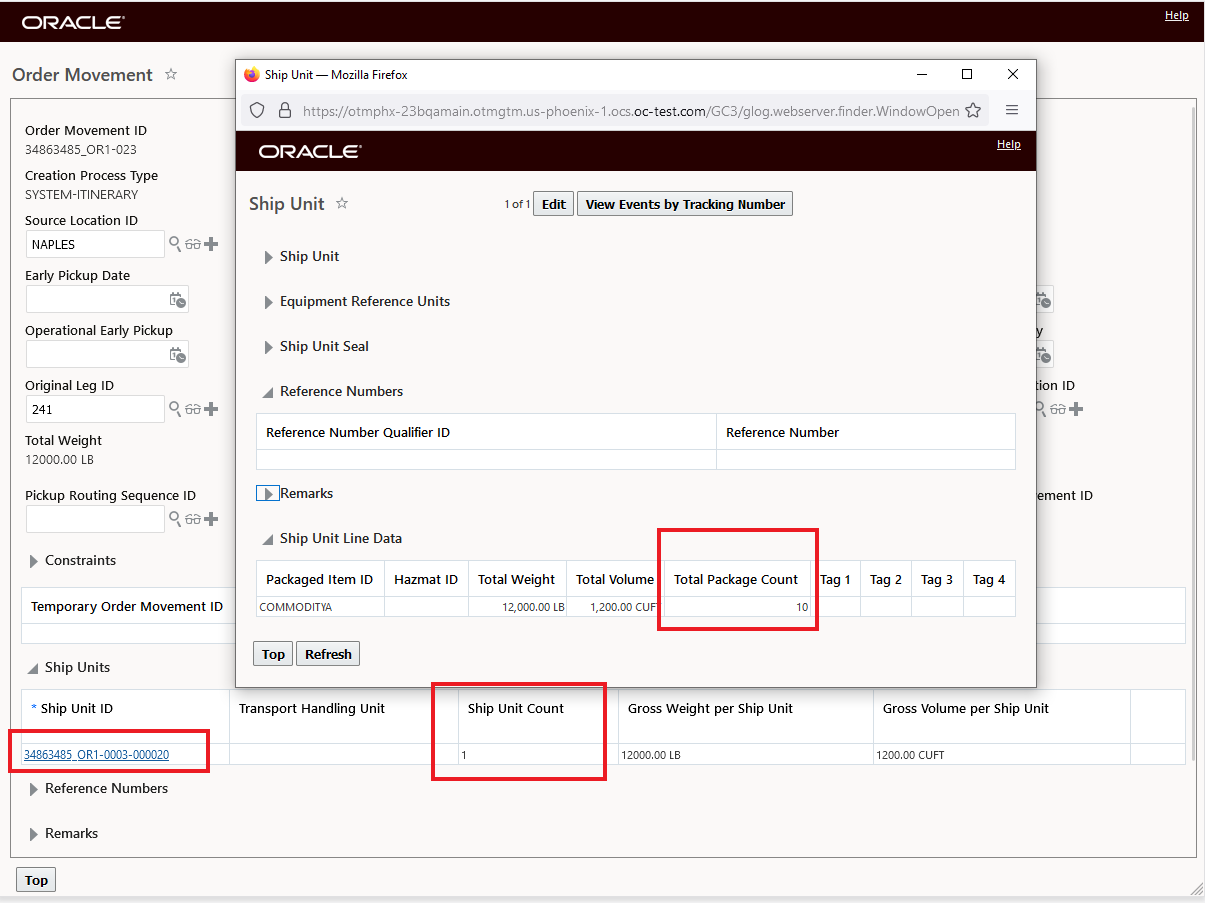The image size is (1205, 903).
Task: Click the Order Movement ID value 34863485_OR1-023
Action: click(80, 150)
